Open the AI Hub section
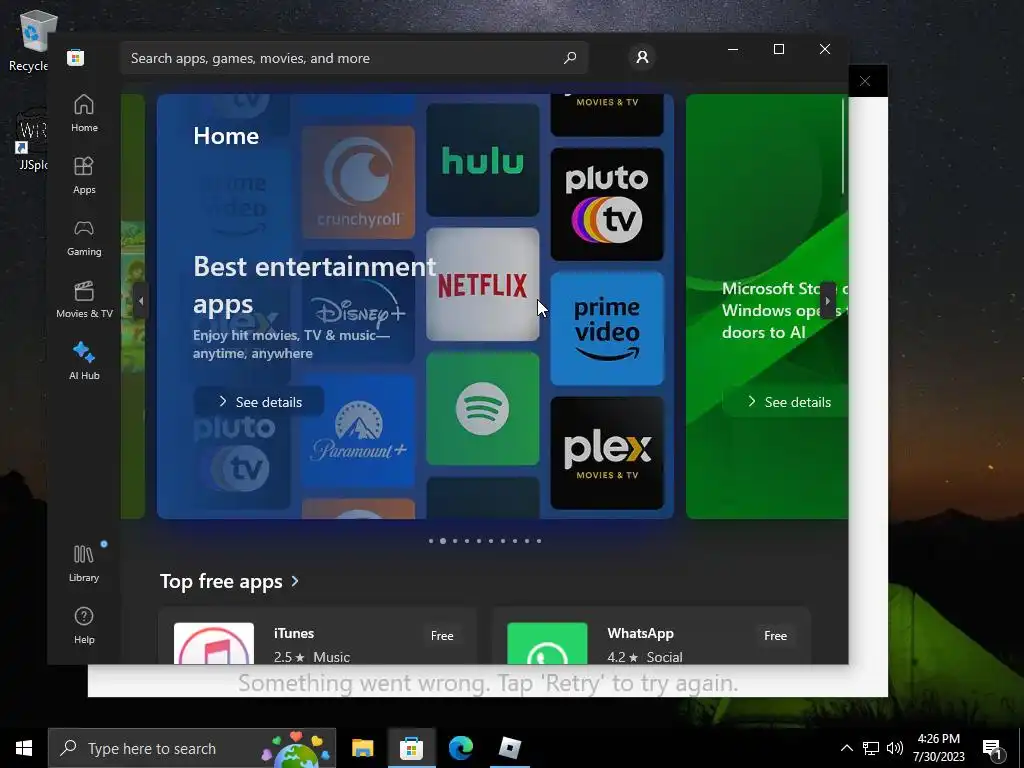The image size is (1024, 768). (84, 362)
